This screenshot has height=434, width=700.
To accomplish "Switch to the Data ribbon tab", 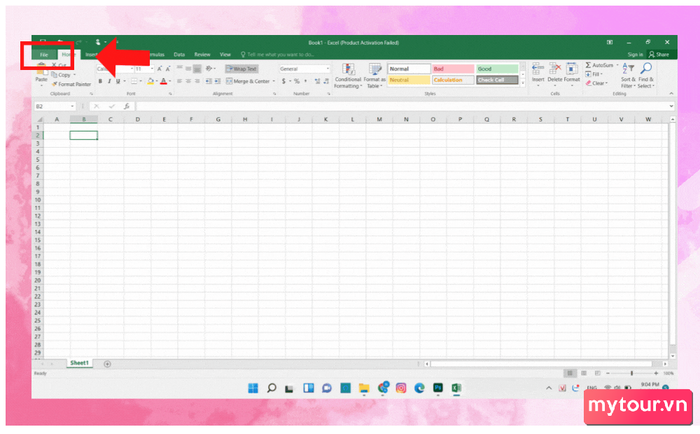I will click(x=179, y=54).
